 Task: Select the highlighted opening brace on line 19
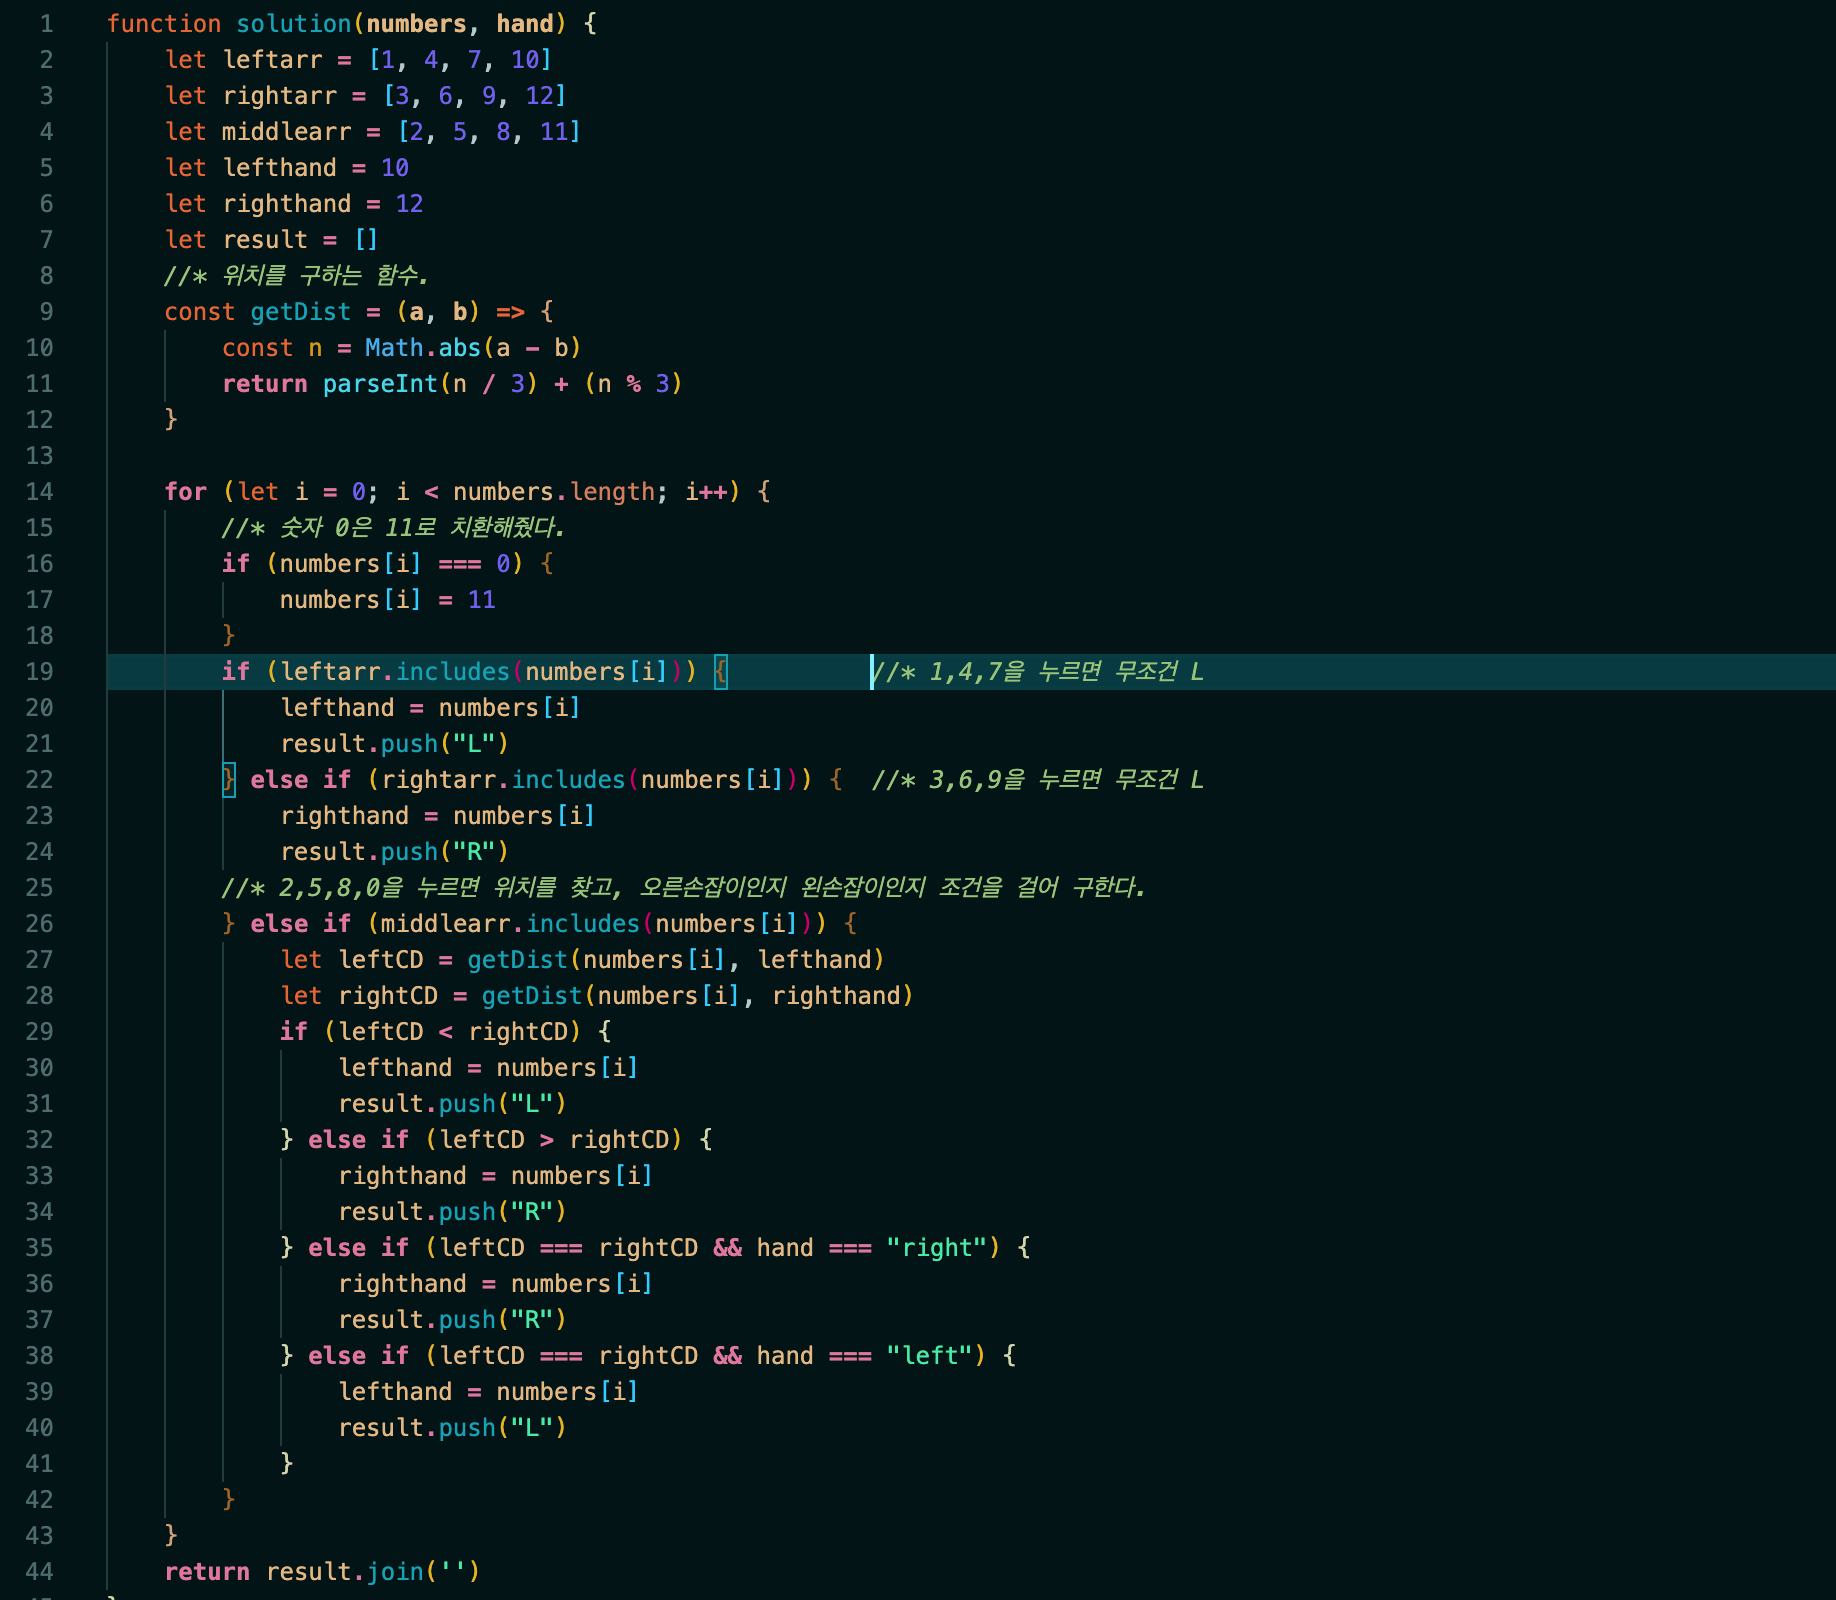point(720,672)
